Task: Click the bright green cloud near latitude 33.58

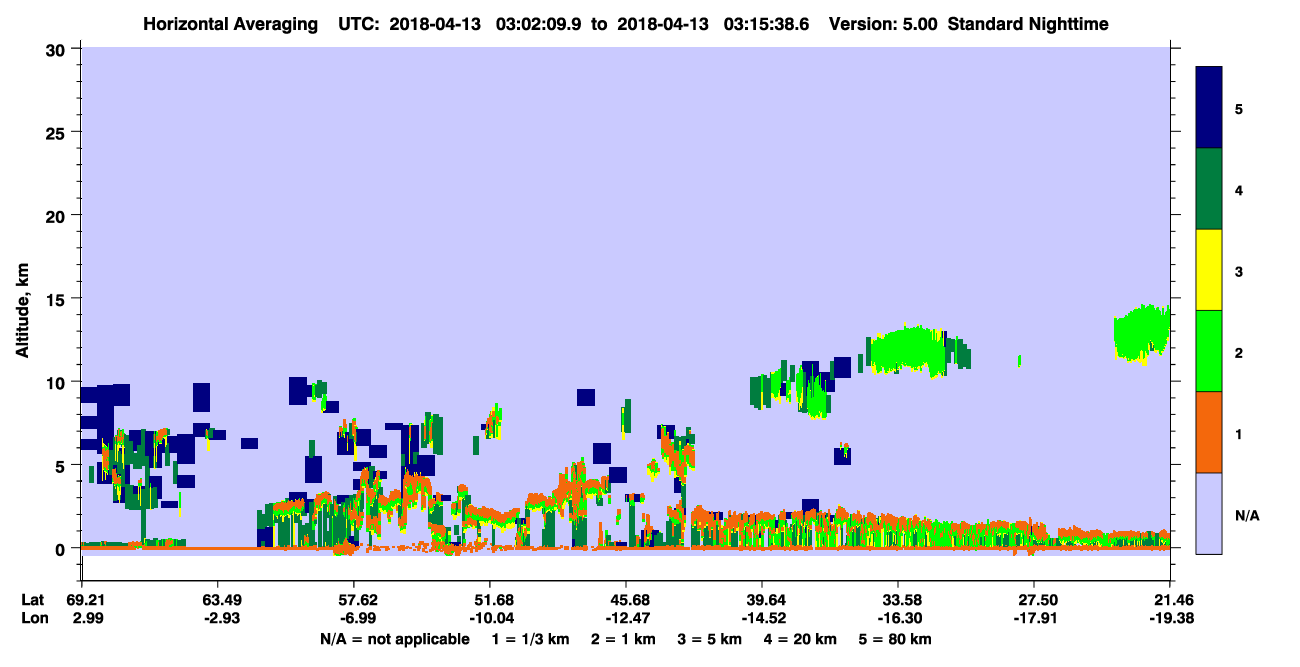Action: coord(907,349)
